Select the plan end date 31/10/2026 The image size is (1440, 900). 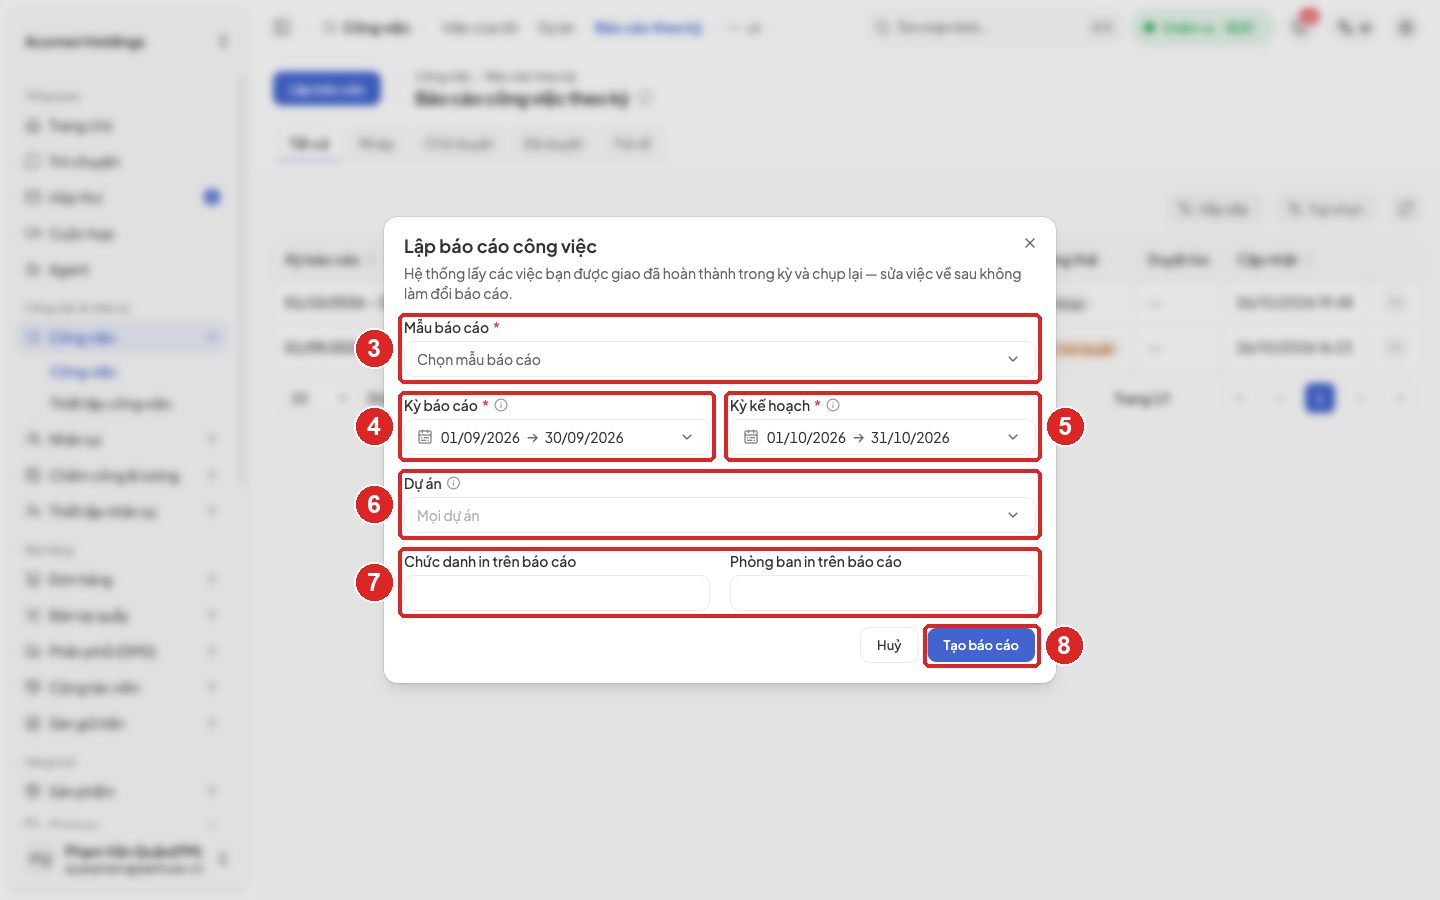click(910, 437)
